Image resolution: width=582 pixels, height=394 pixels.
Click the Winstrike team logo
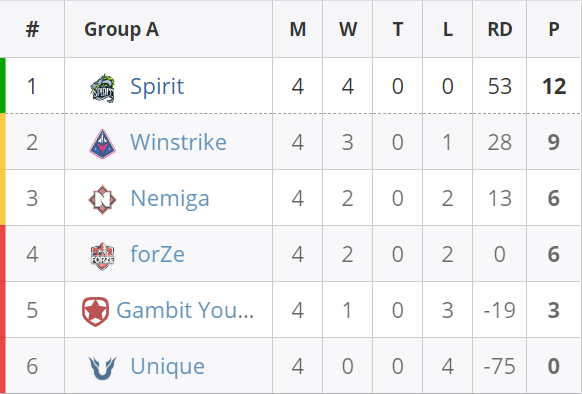tap(102, 144)
